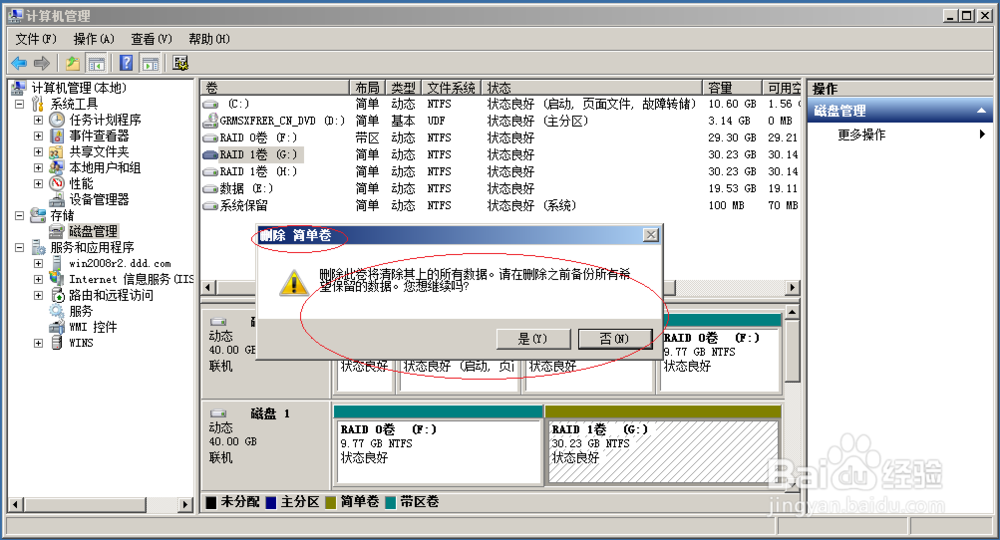Collapse the 磁盘管理 actions section
The width and height of the screenshot is (1000, 540).
point(981,111)
